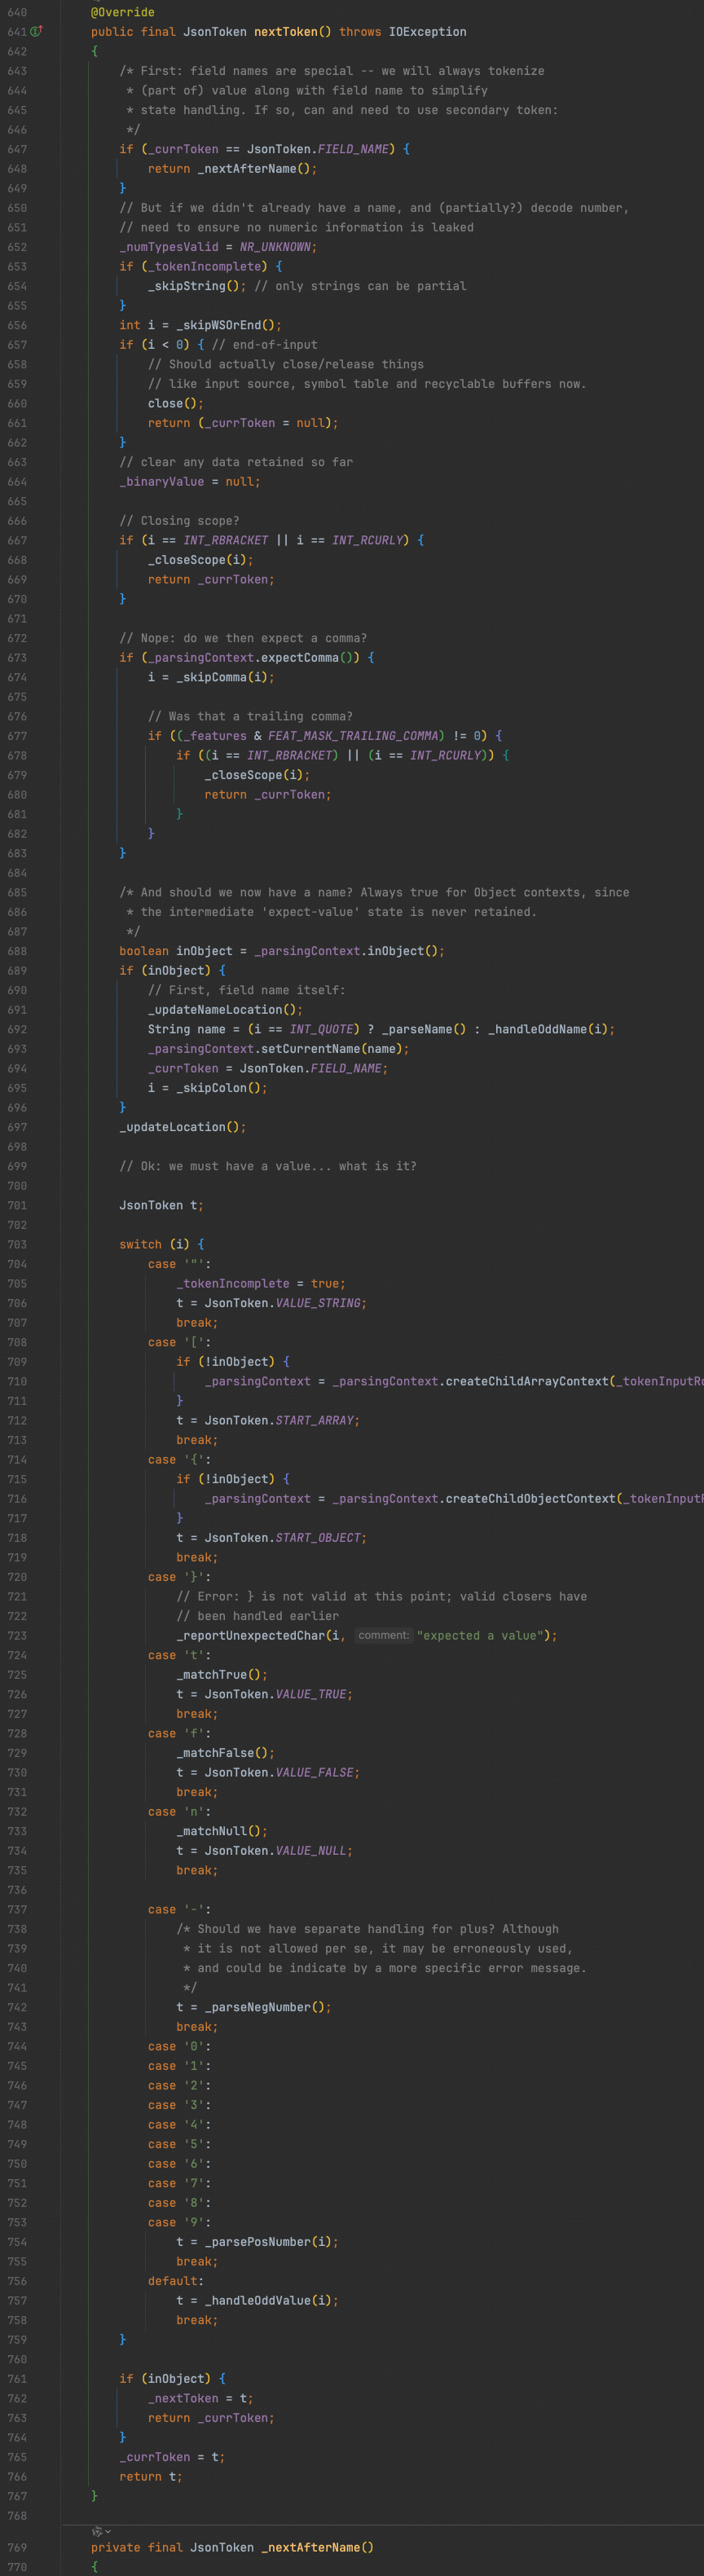Click the IOException type in throws clause
Image resolution: width=704 pixels, height=2576 pixels.
(x=427, y=32)
